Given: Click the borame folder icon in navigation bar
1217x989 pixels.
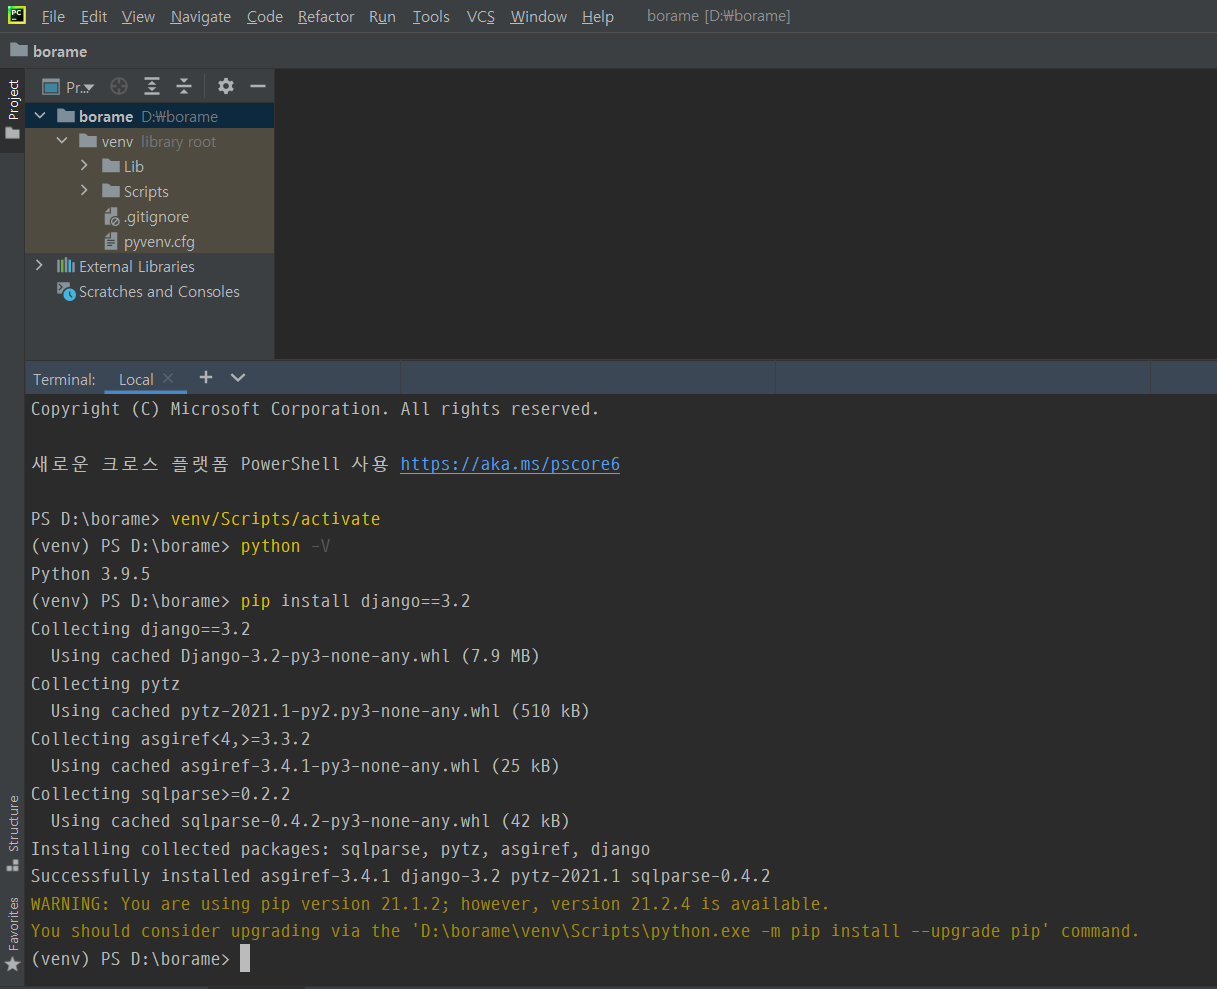Looking at the screenshot, I should pos(19,50).
